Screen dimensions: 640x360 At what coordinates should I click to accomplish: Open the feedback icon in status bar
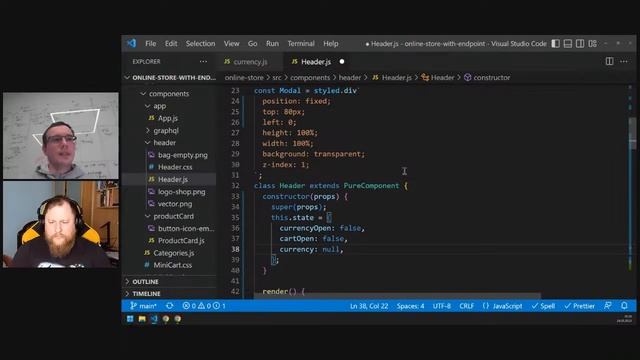[608, 306]
